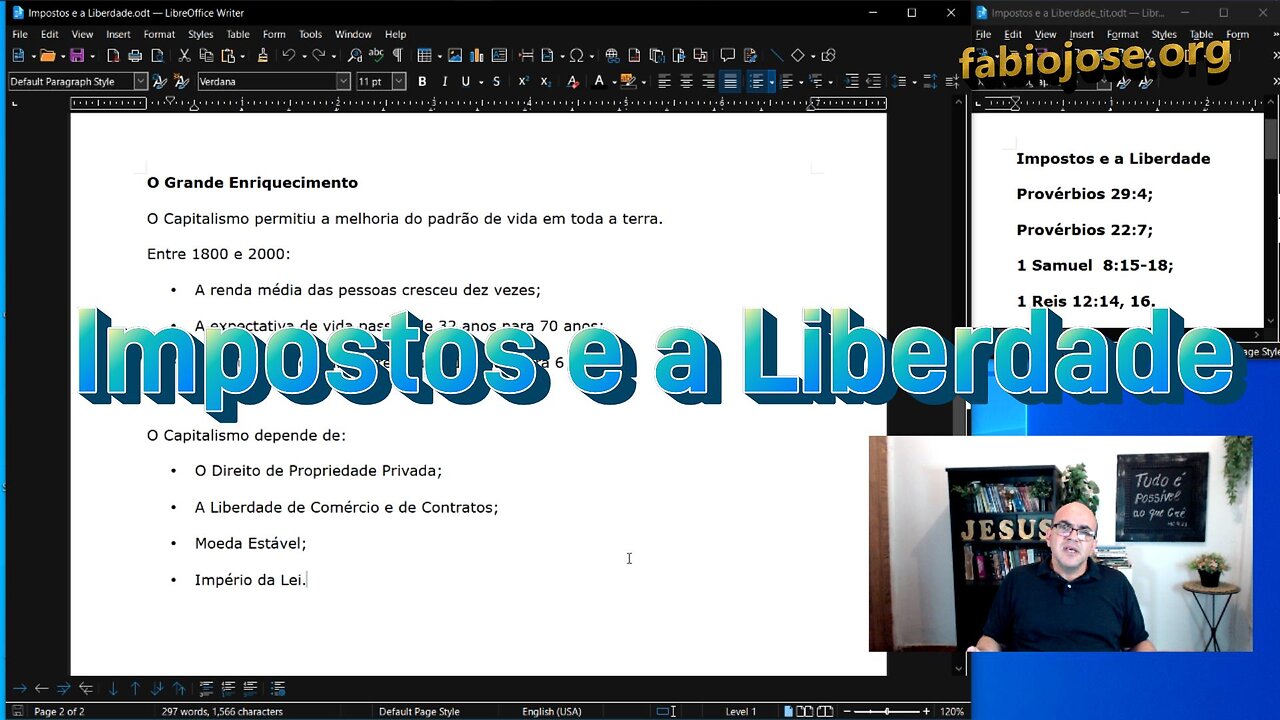Viewport: 1280px width, 720px height.
Task: Click the Print icon
Action: point(135,56)
